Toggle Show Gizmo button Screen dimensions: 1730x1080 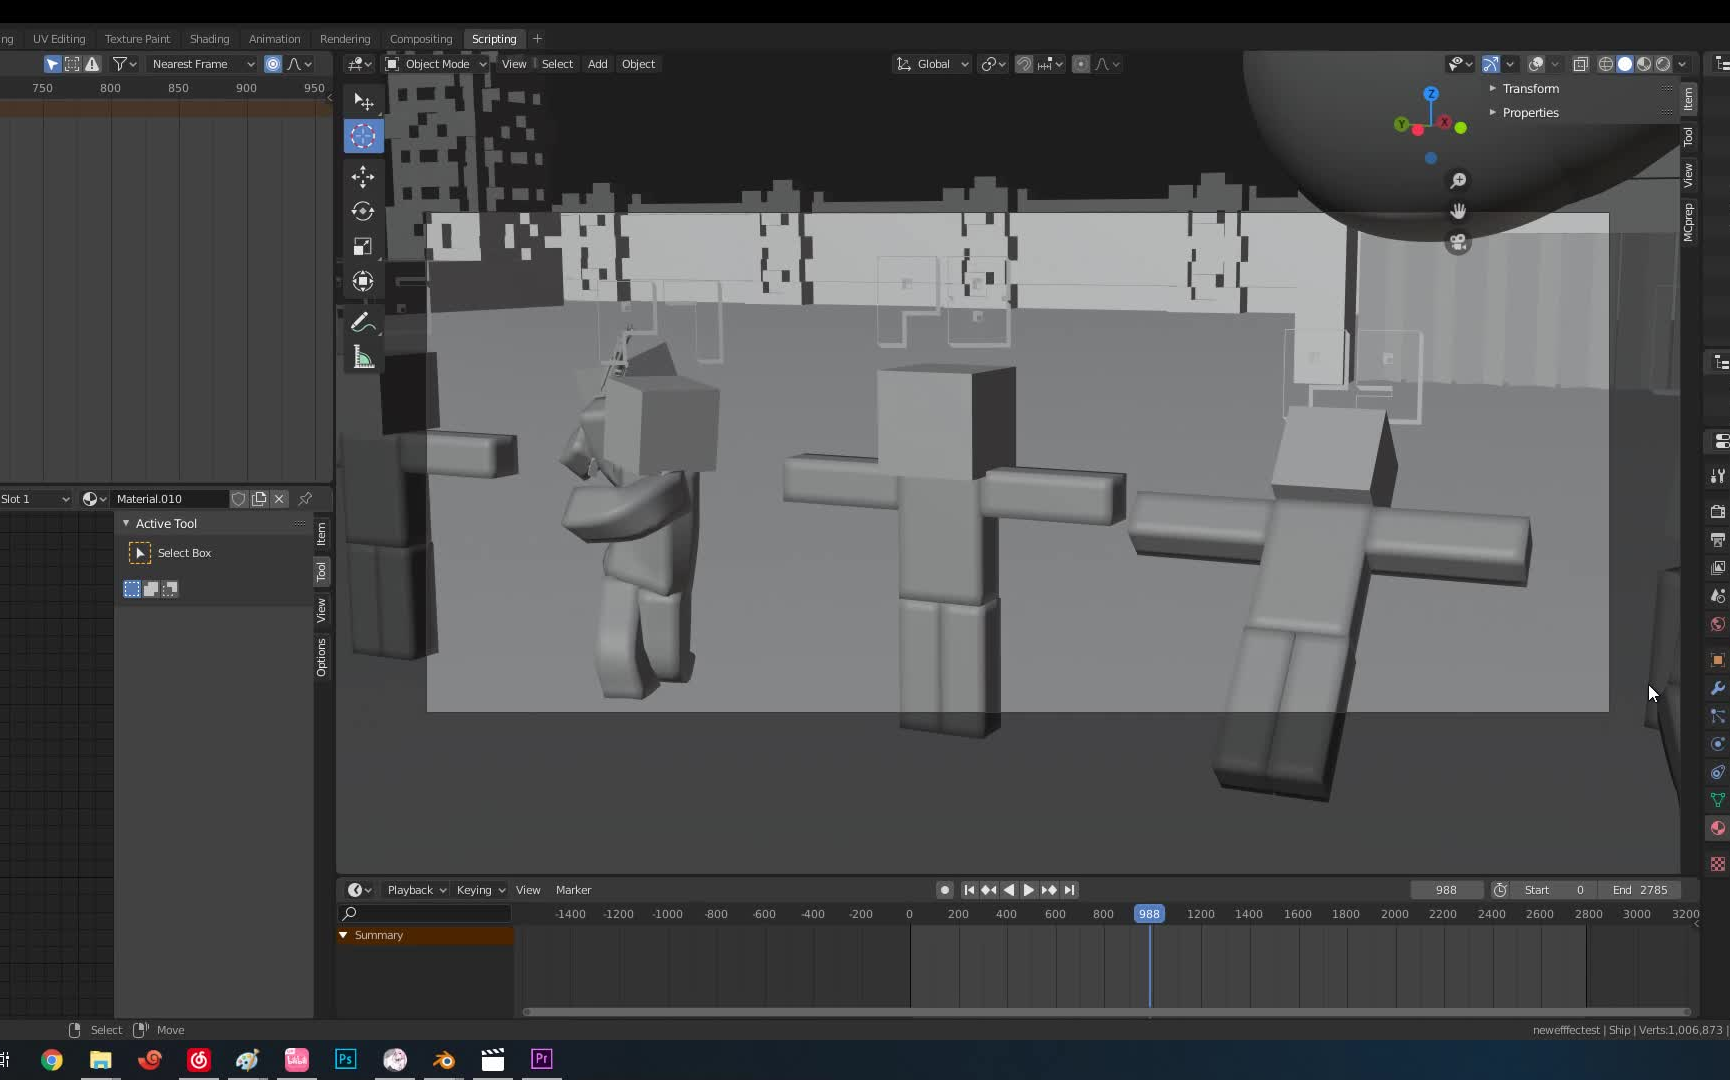coord(1490,64)
